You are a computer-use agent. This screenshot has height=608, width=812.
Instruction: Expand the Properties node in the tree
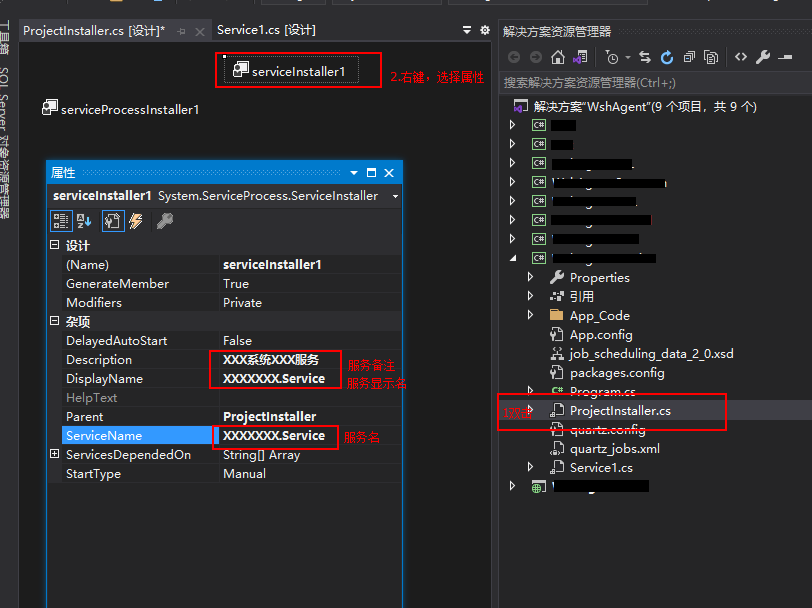point(530,277)
